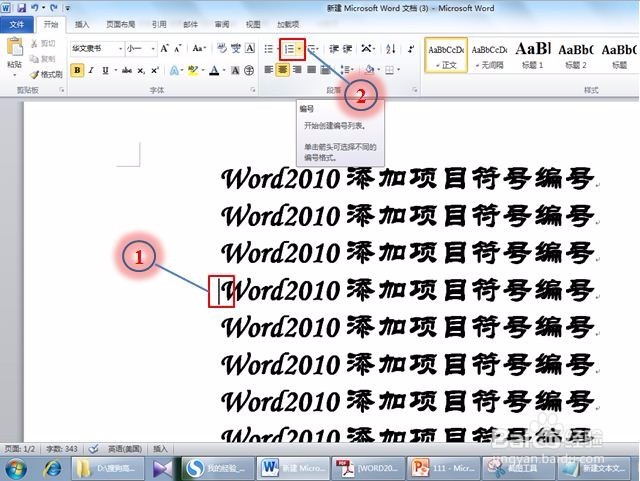Click the Sort A-Z icon

tap(391, 49)
